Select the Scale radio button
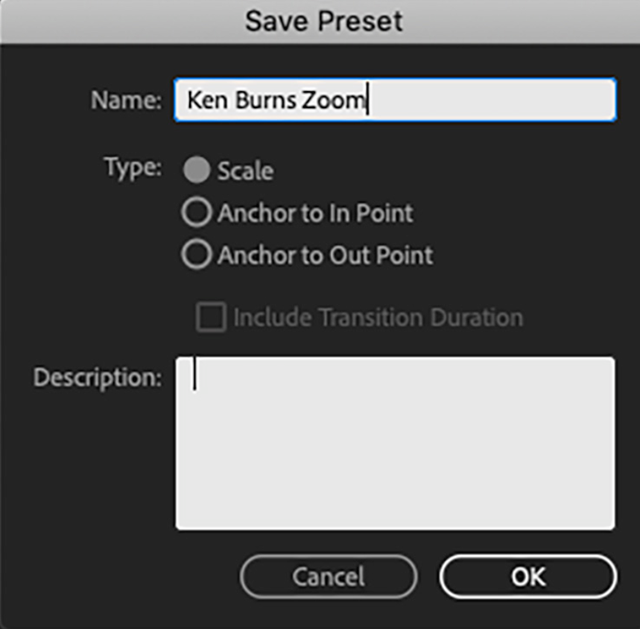Image resolution: width=640 pixels, height=629 pixels. coord(196,170)
